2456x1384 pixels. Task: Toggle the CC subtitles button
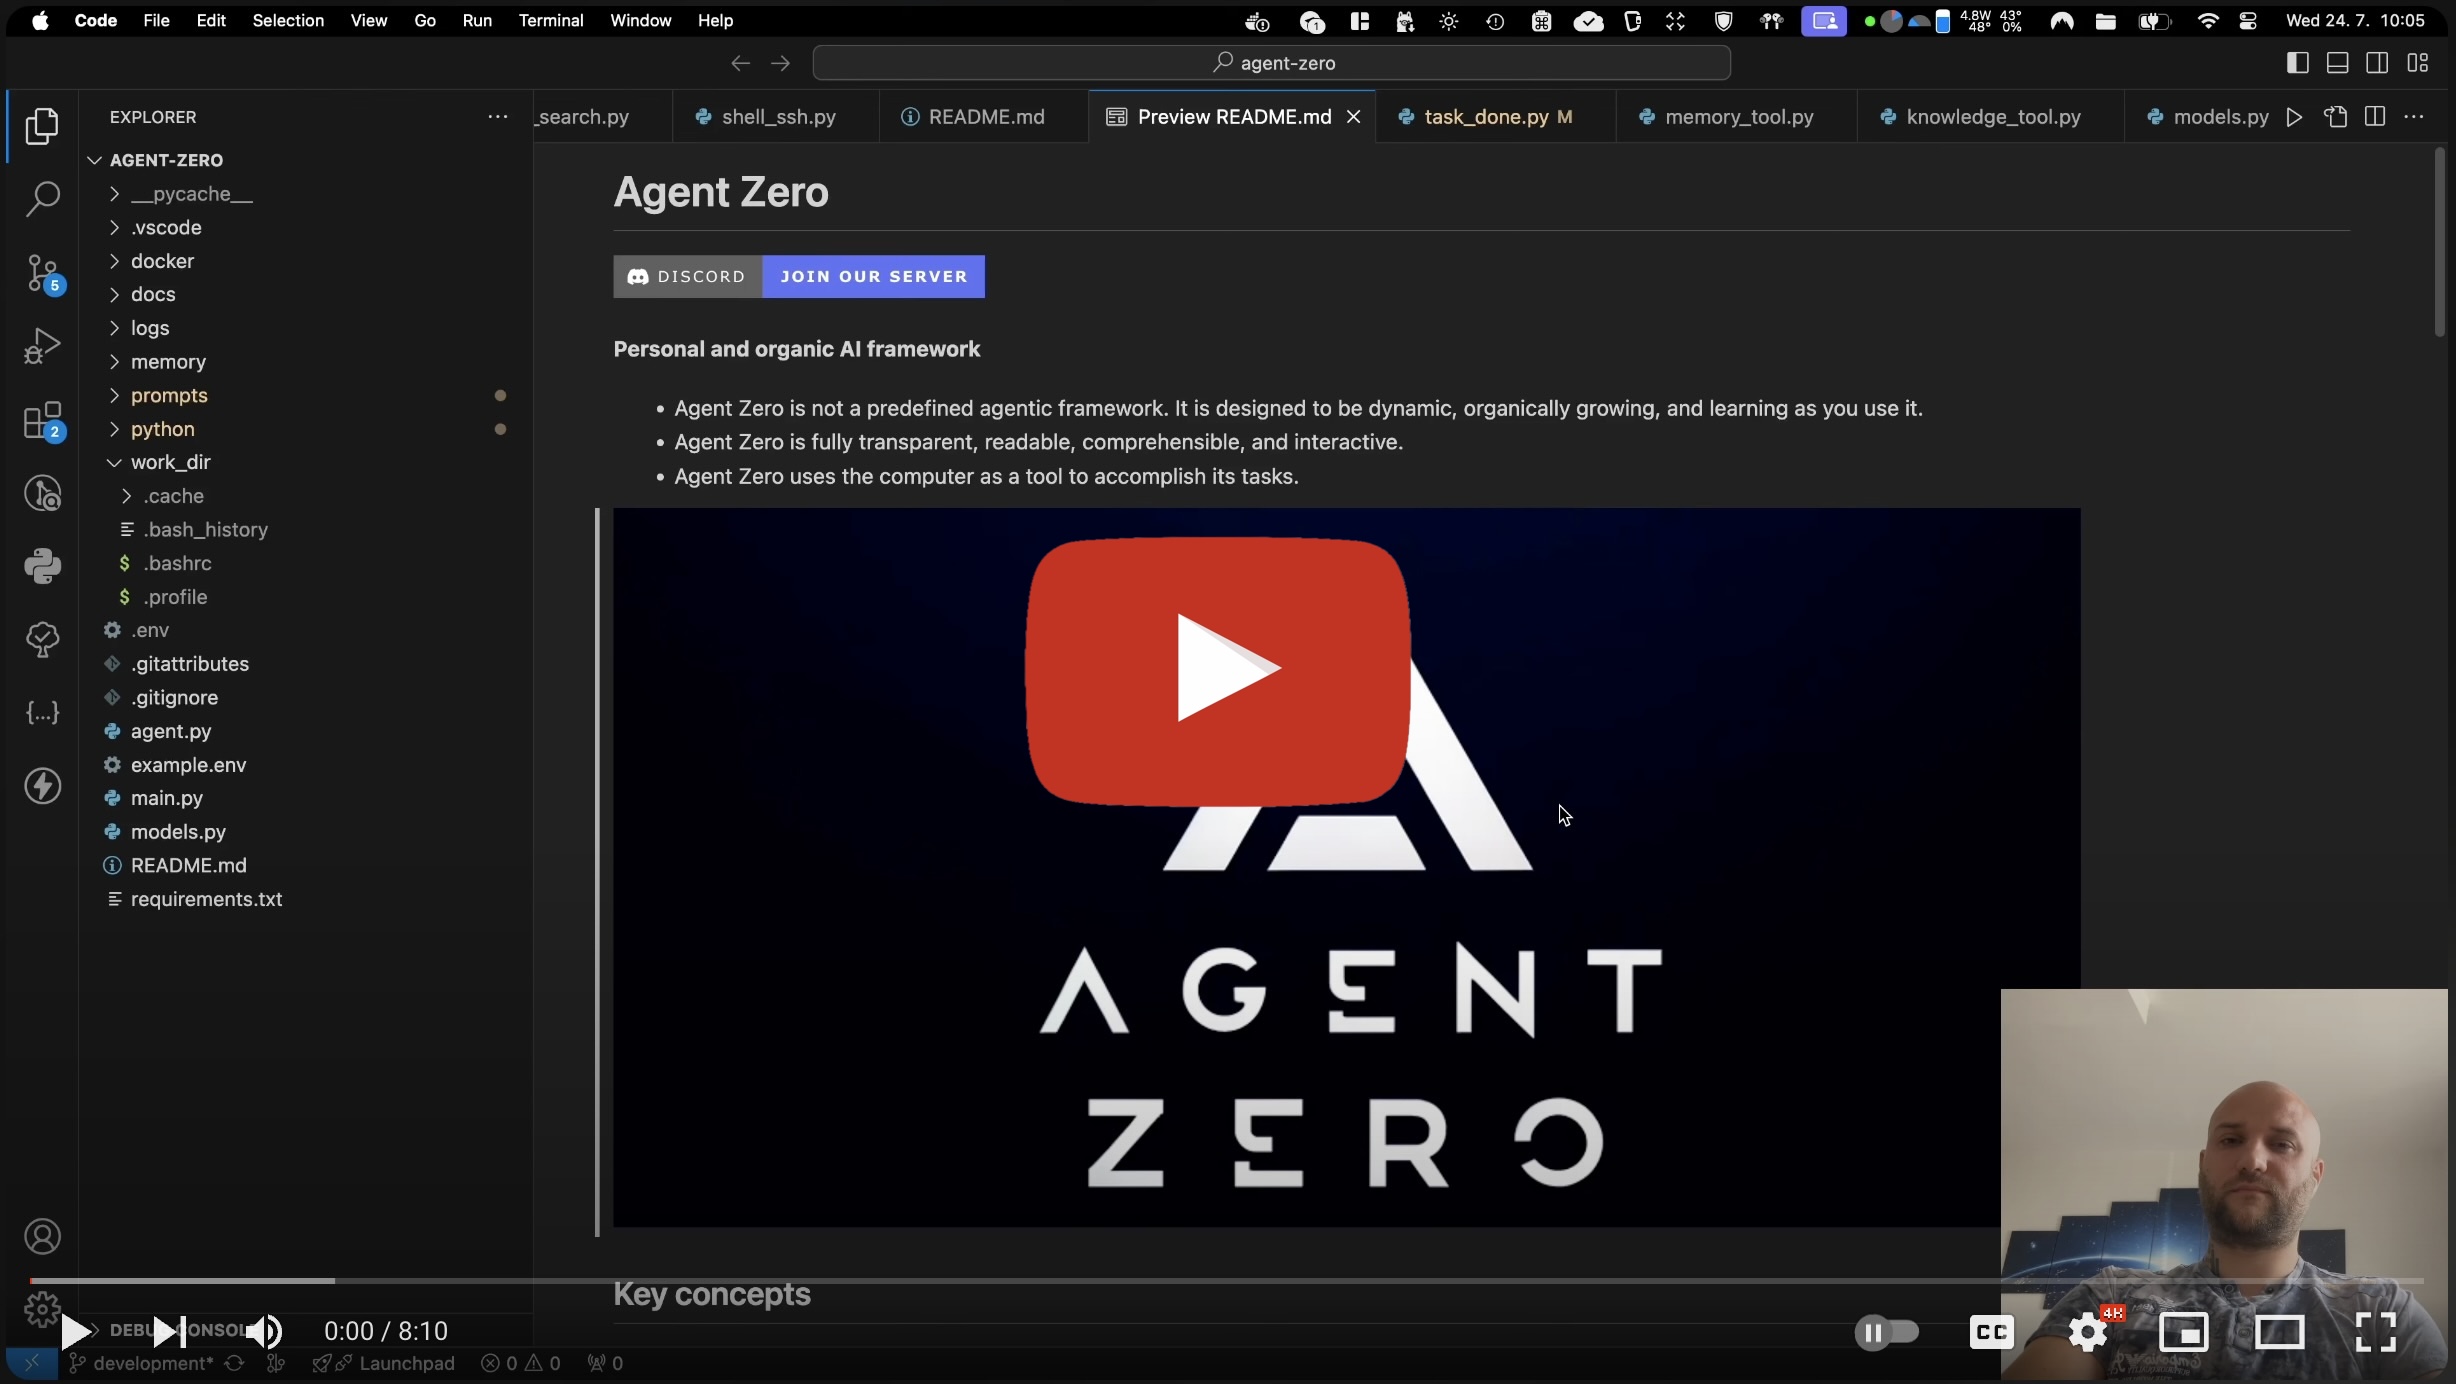1990,1332
